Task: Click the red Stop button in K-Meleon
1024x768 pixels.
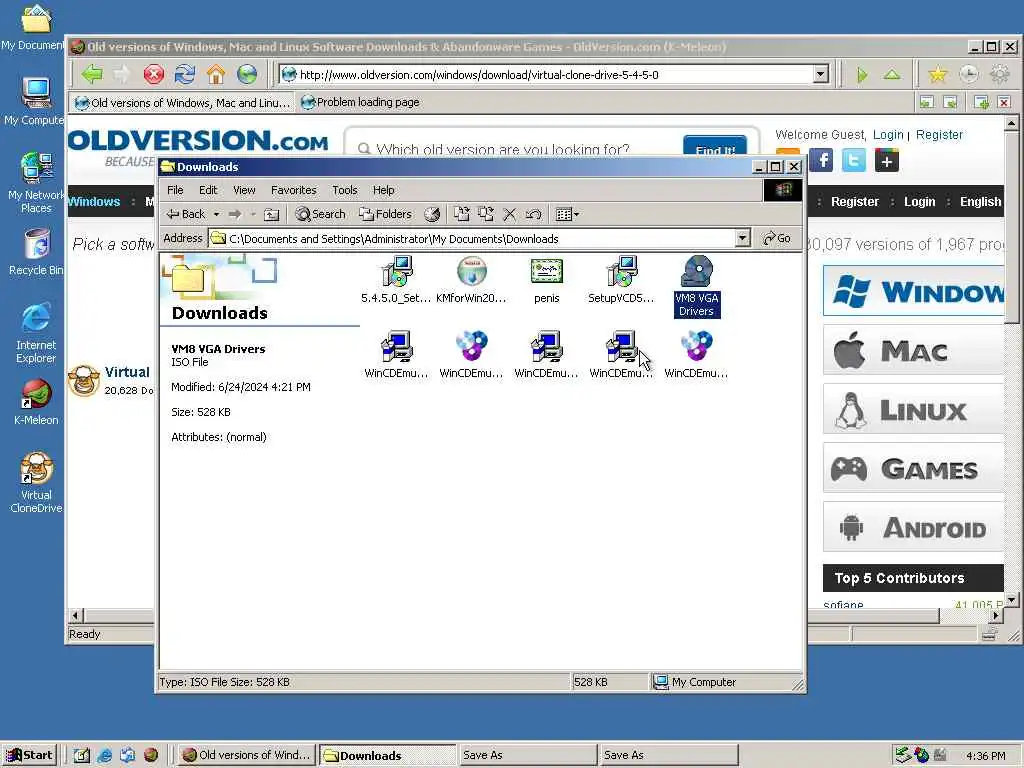Action: coord(153,74)
